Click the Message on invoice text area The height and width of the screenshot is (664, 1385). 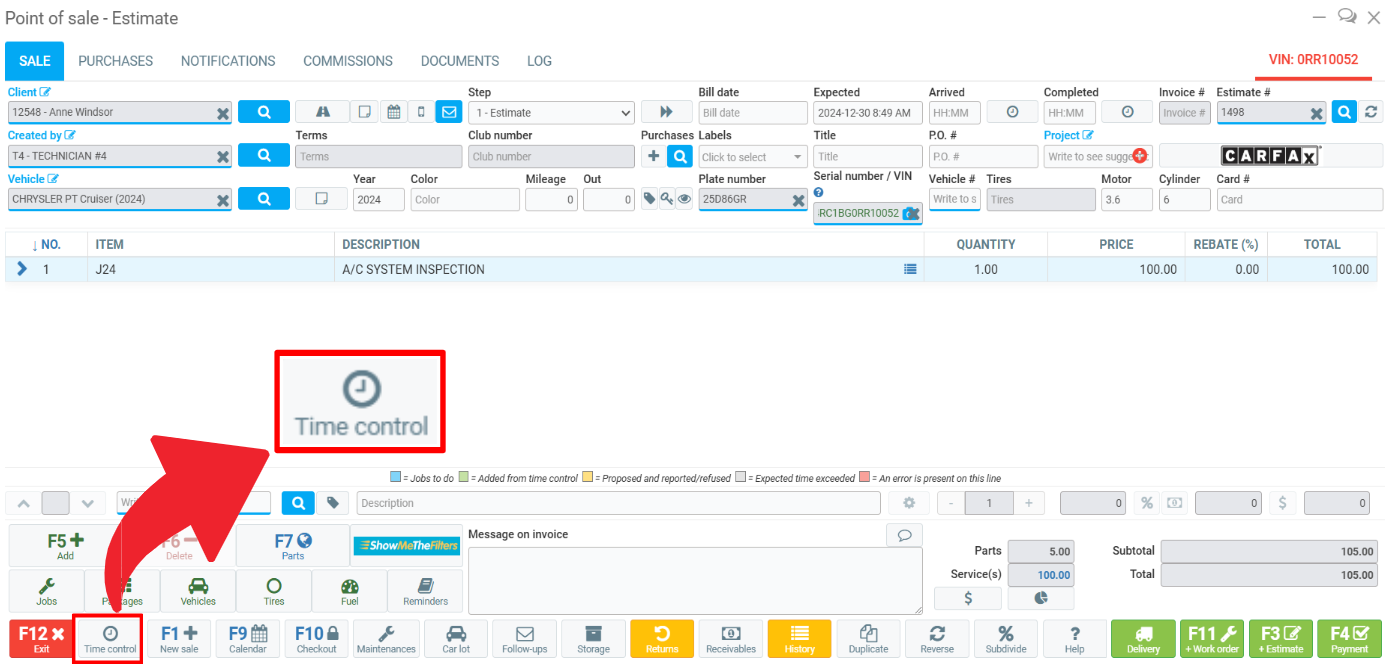pos(694,580)
